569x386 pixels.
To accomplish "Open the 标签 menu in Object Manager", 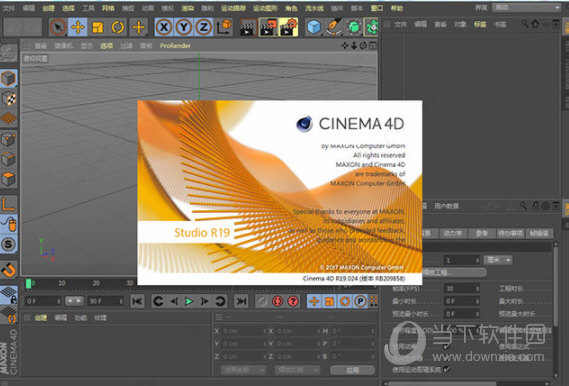I will pyautogui.click(x=480, y=24).
